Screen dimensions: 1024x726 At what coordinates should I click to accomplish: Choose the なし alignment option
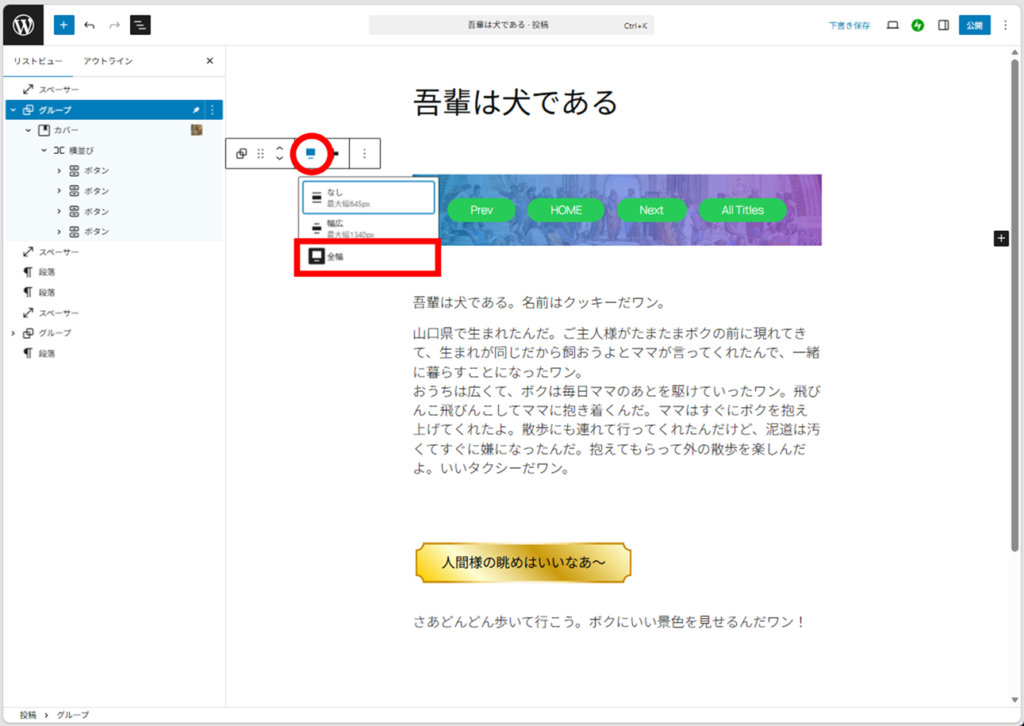coord(368,197)
